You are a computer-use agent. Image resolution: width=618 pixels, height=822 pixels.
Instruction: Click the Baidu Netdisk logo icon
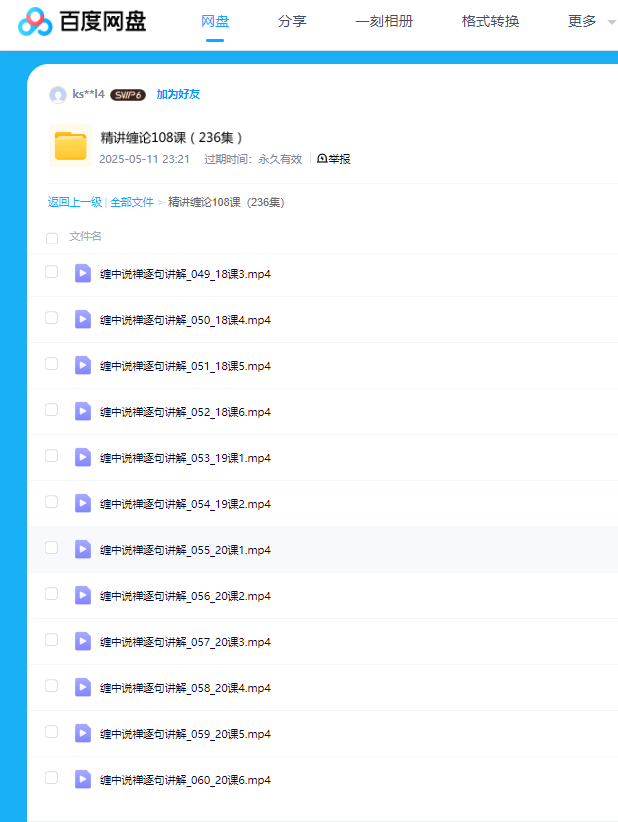(x=35, y=21)
